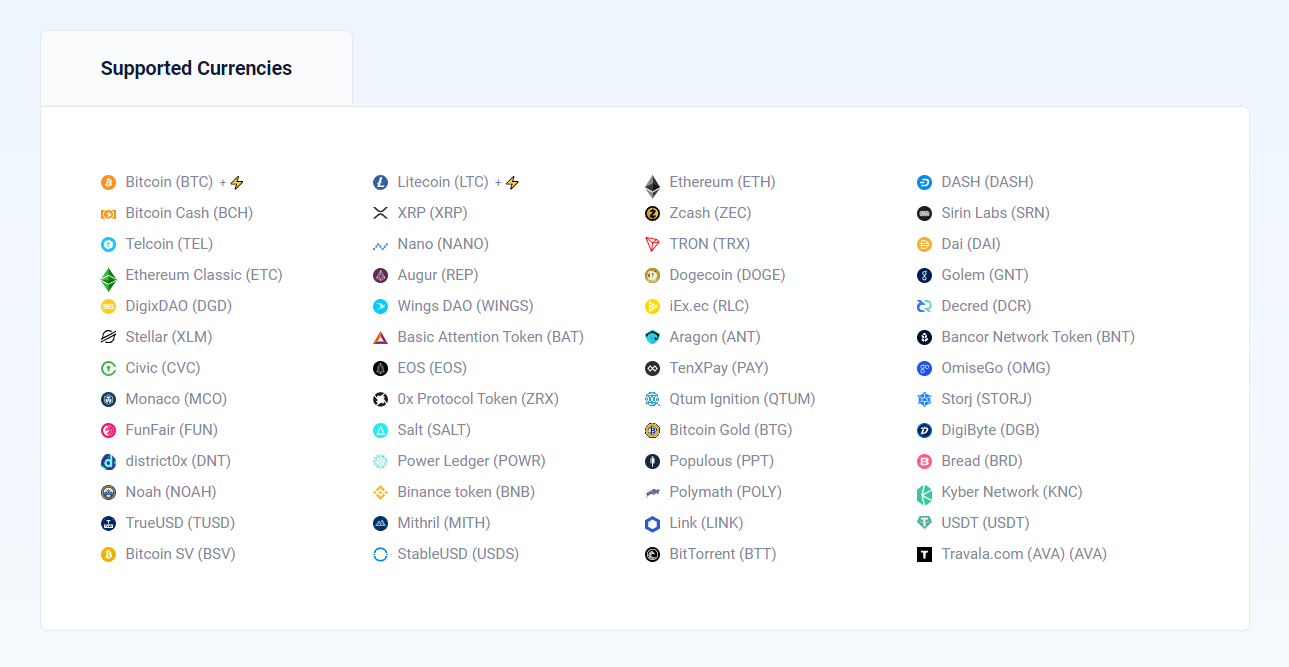Click the Storj (STORJ) icon
This screenshot has width=1289, height=667.
tap(924, 400)
